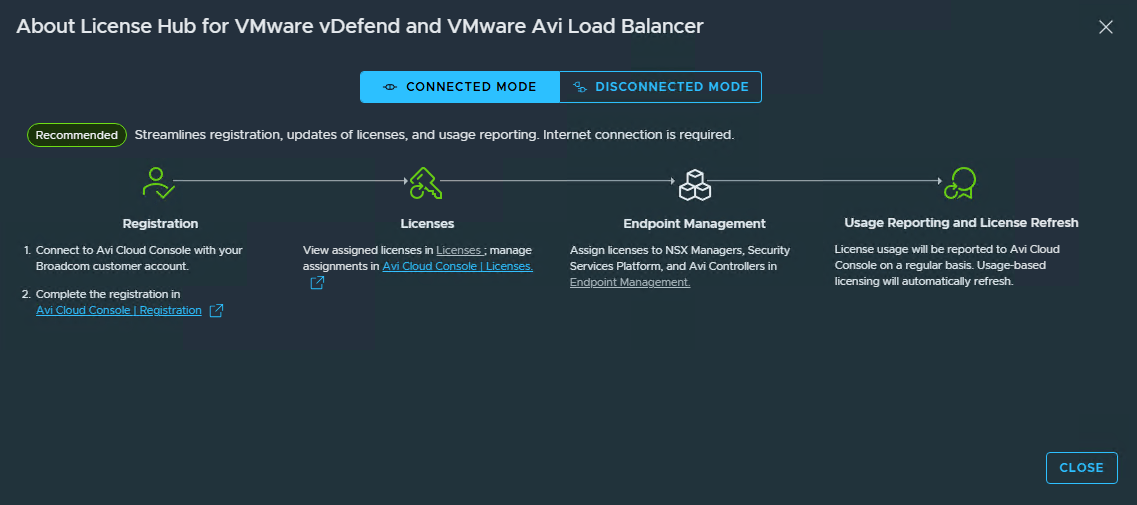Open the Endpoint Management link

tap(630, 282)
